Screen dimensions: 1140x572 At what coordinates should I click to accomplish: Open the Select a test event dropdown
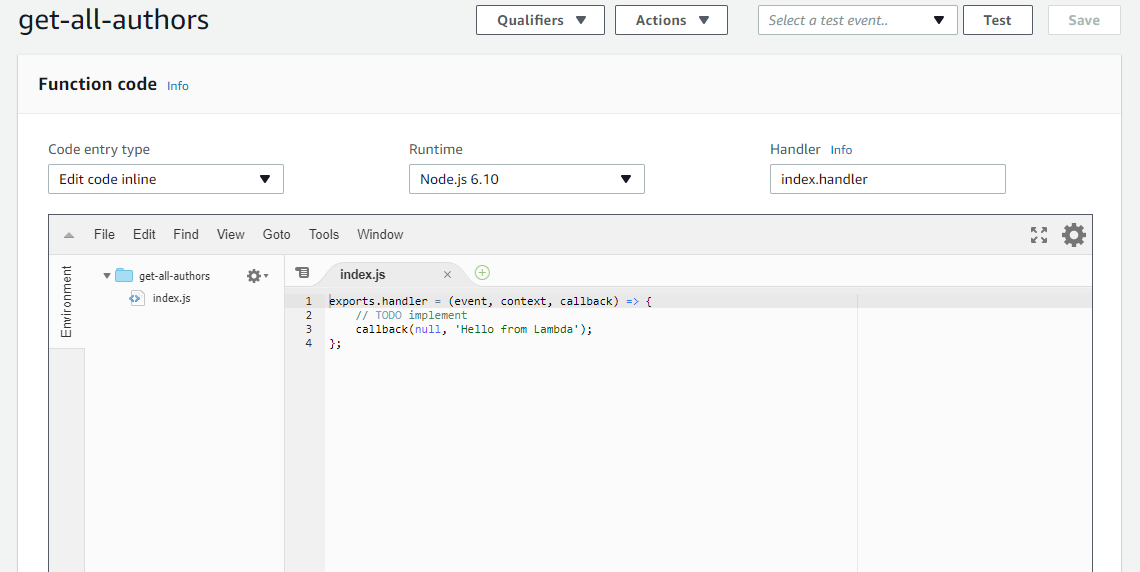click(x=857, y=20)
